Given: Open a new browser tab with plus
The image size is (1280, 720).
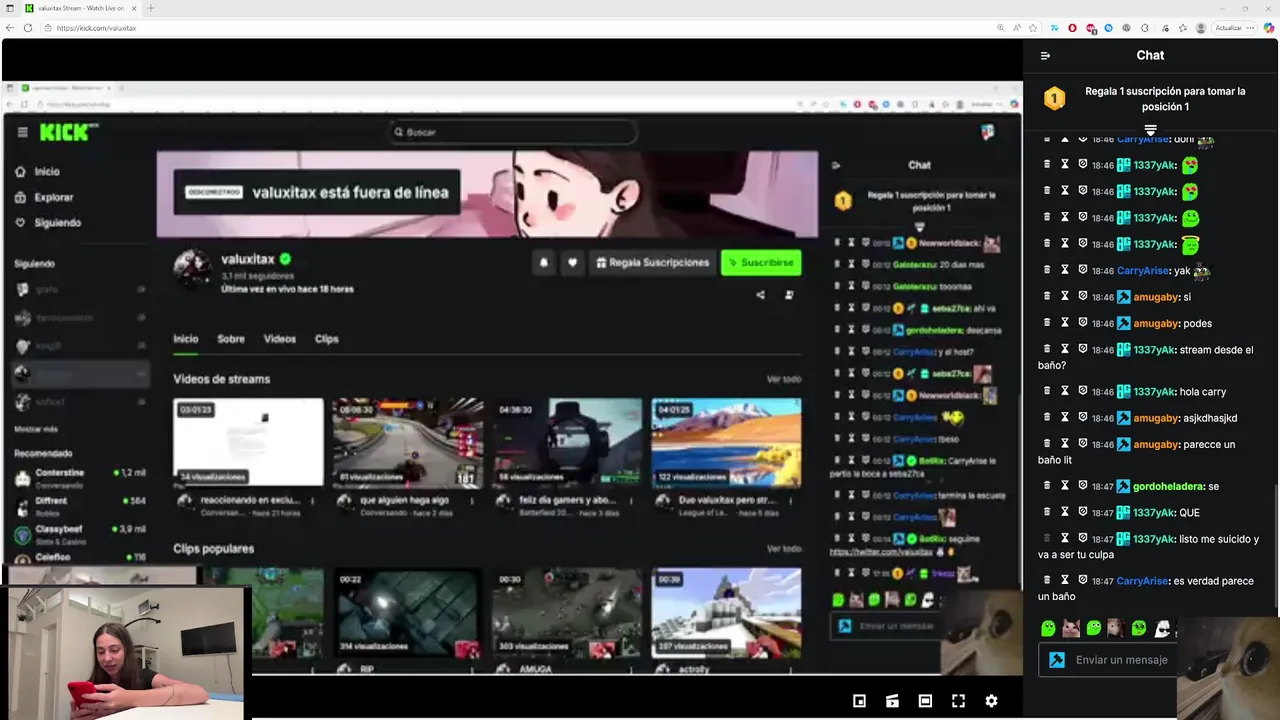Looking at the screenshot, I should click(x=151, y=8).
